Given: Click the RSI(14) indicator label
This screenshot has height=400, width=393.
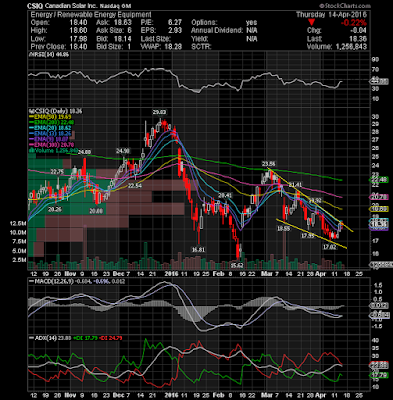Looking at the screenshot, I should coord(49,55).
